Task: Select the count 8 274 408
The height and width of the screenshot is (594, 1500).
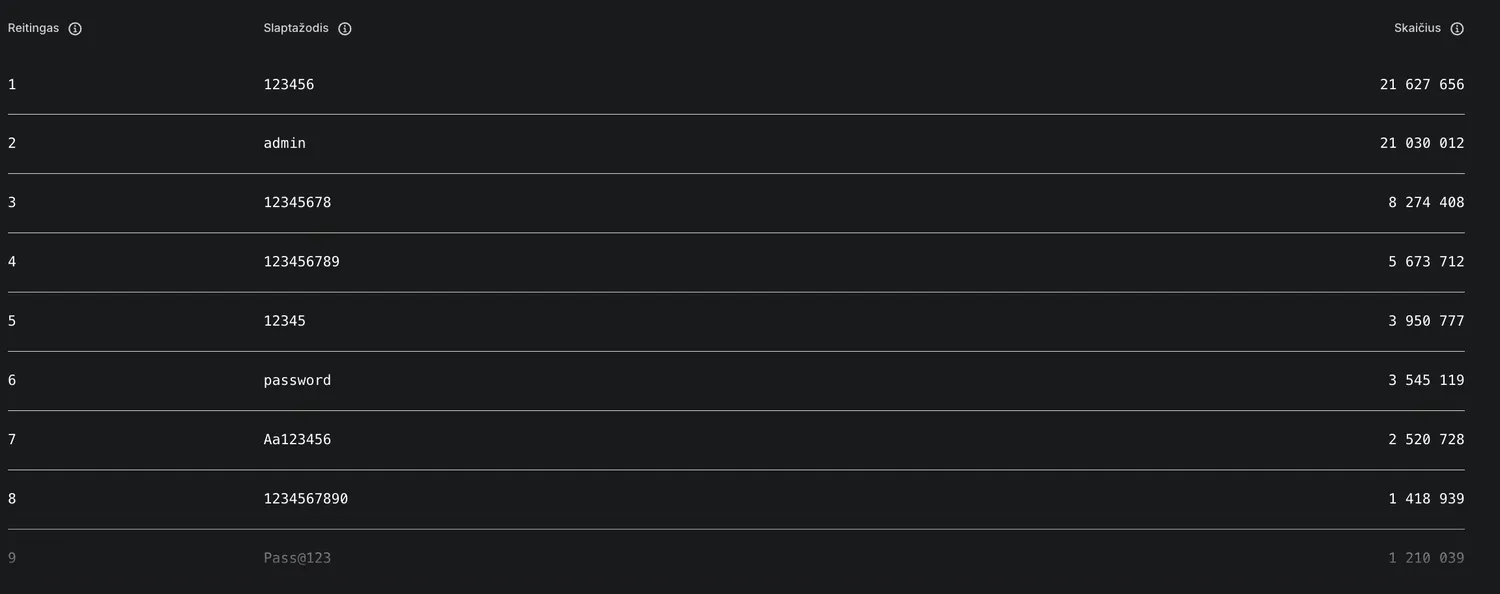Action: (1426, 203)
